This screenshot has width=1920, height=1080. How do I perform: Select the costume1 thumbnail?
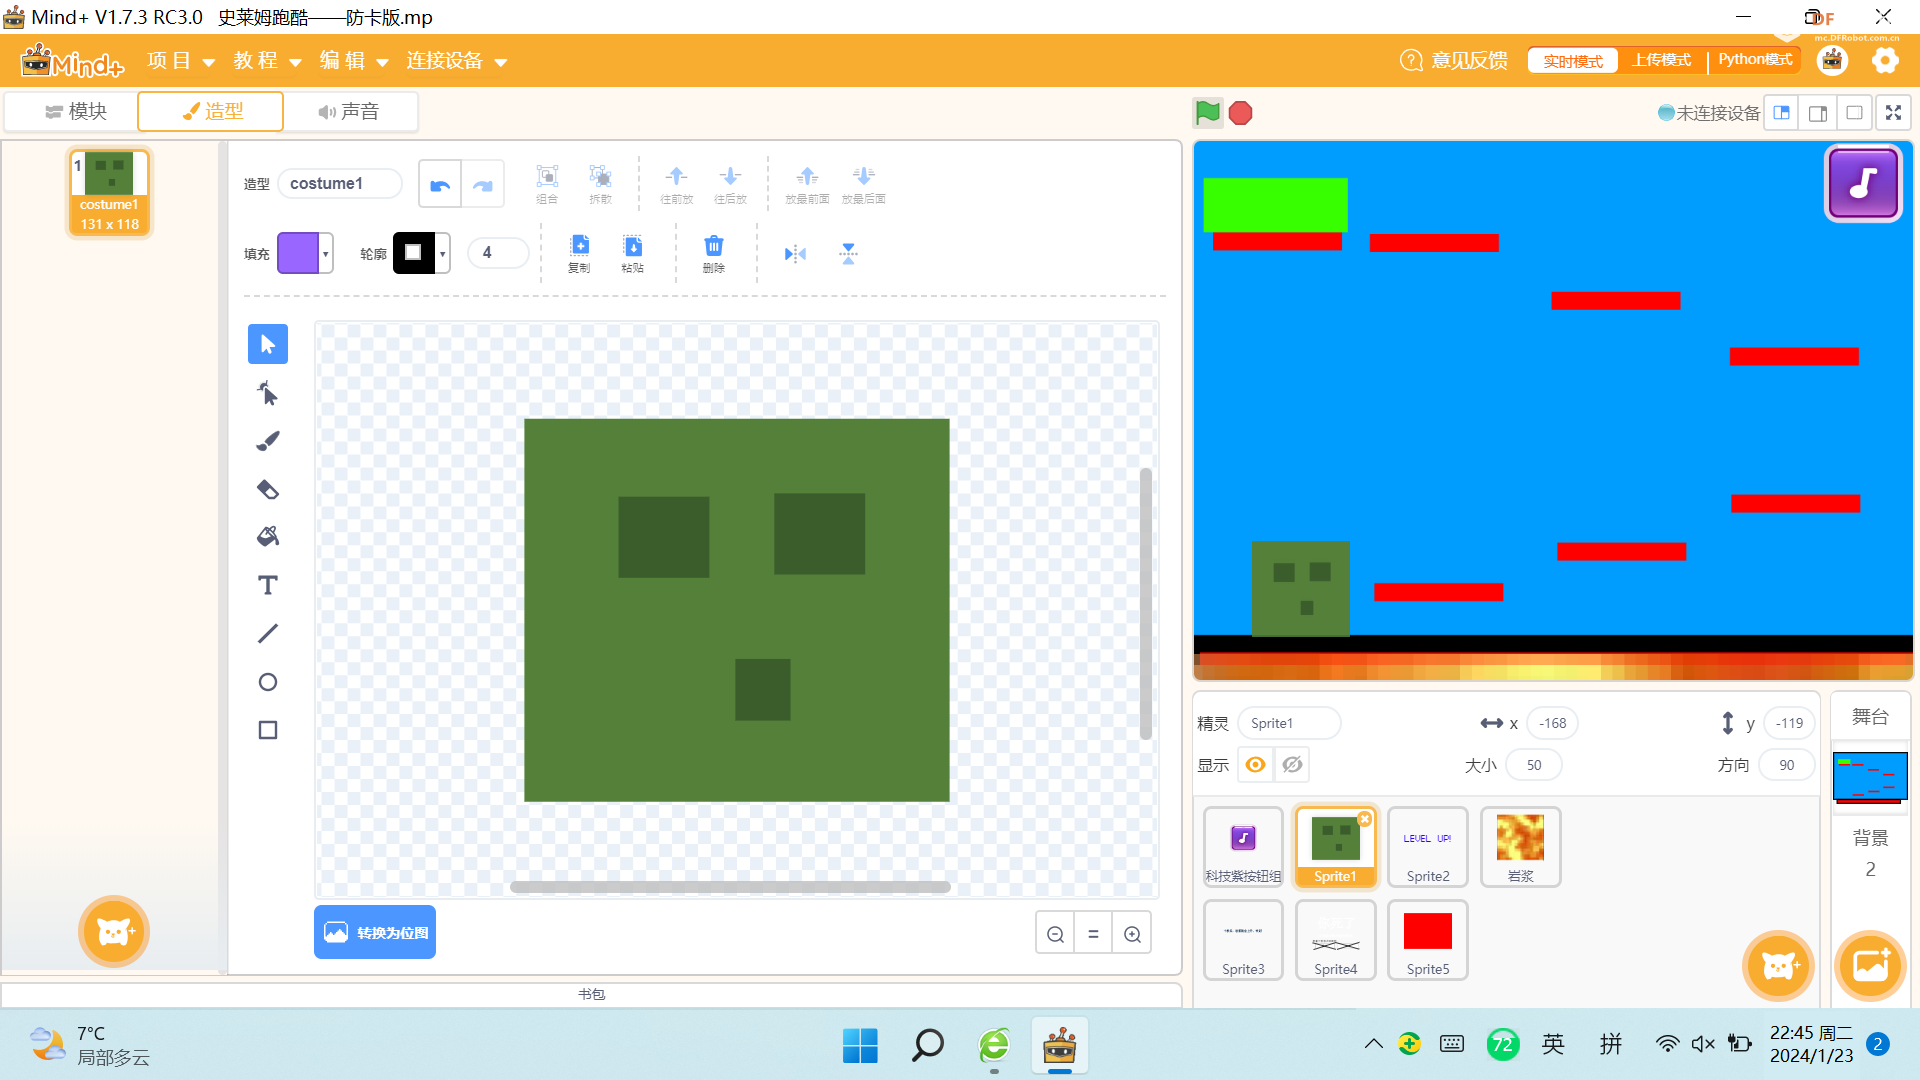(x=109, y=193)
